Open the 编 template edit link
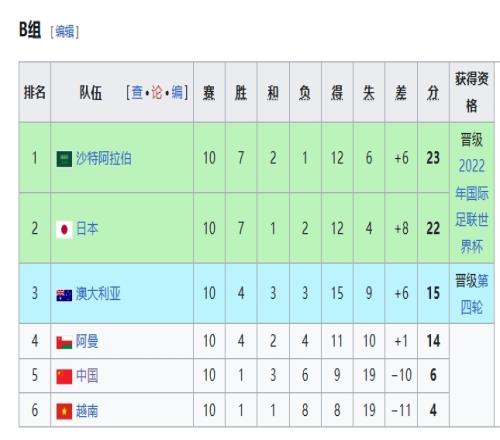Viewport: 500px width, 440px height. click(x=177, y=92)
